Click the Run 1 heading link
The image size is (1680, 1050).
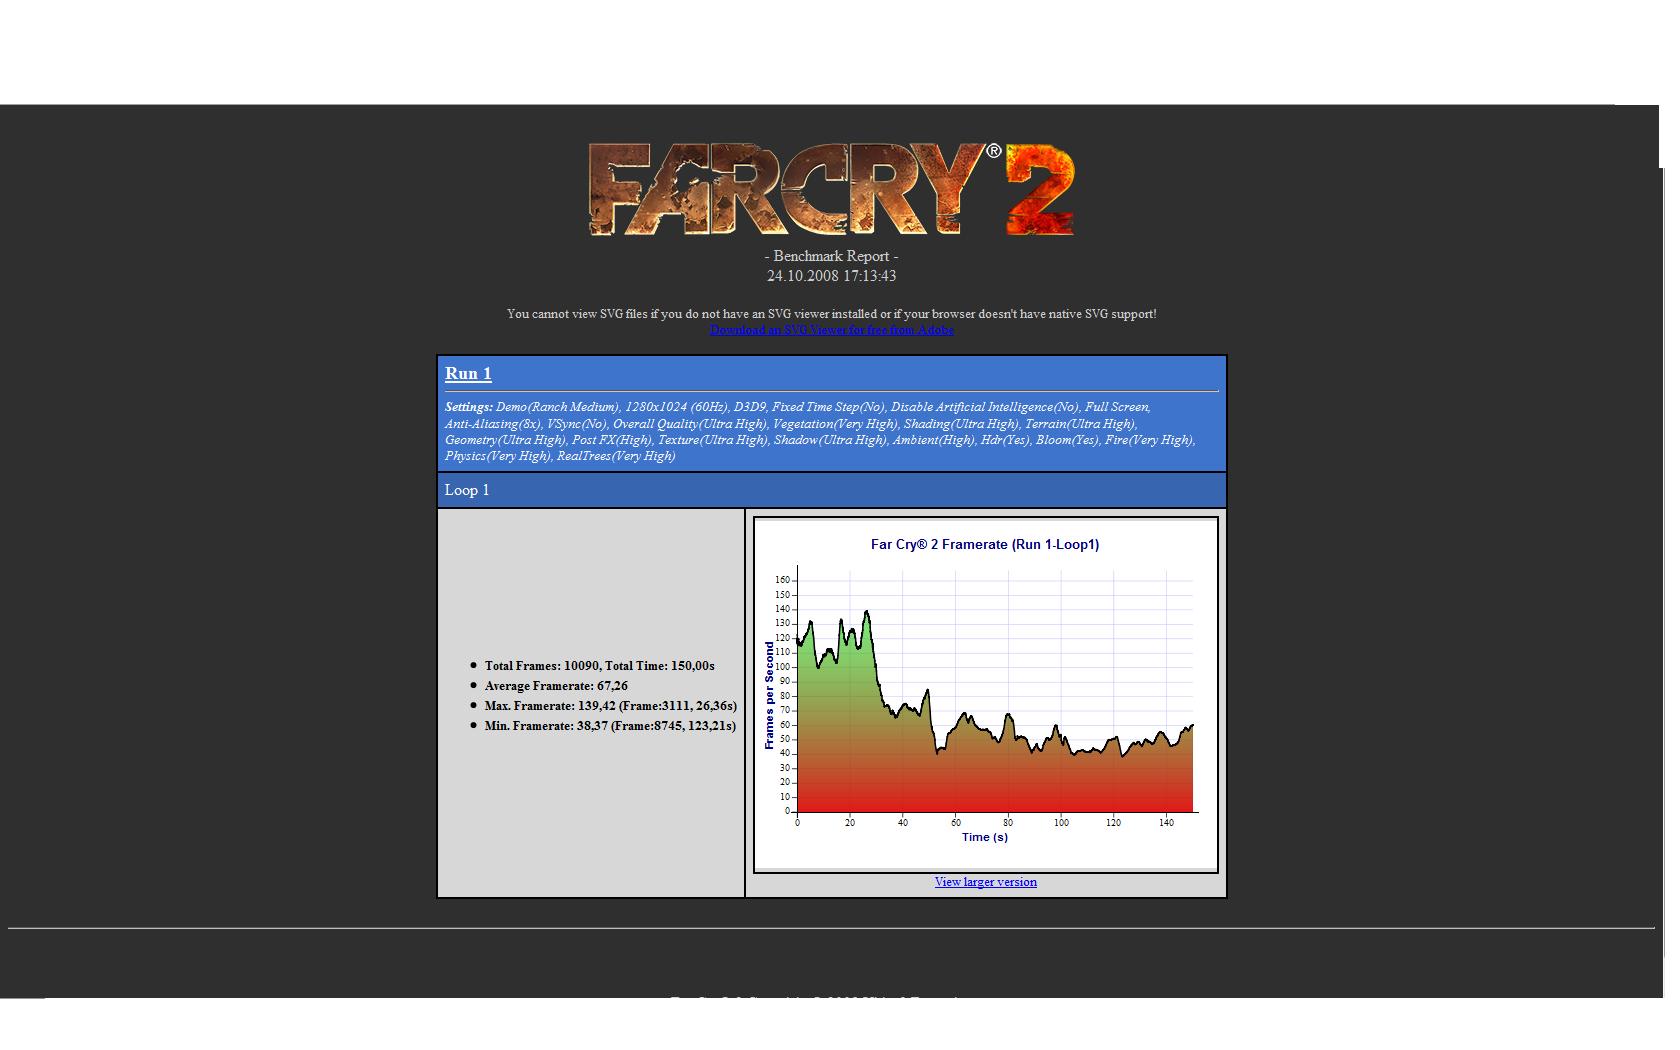(x=468, y=373)
